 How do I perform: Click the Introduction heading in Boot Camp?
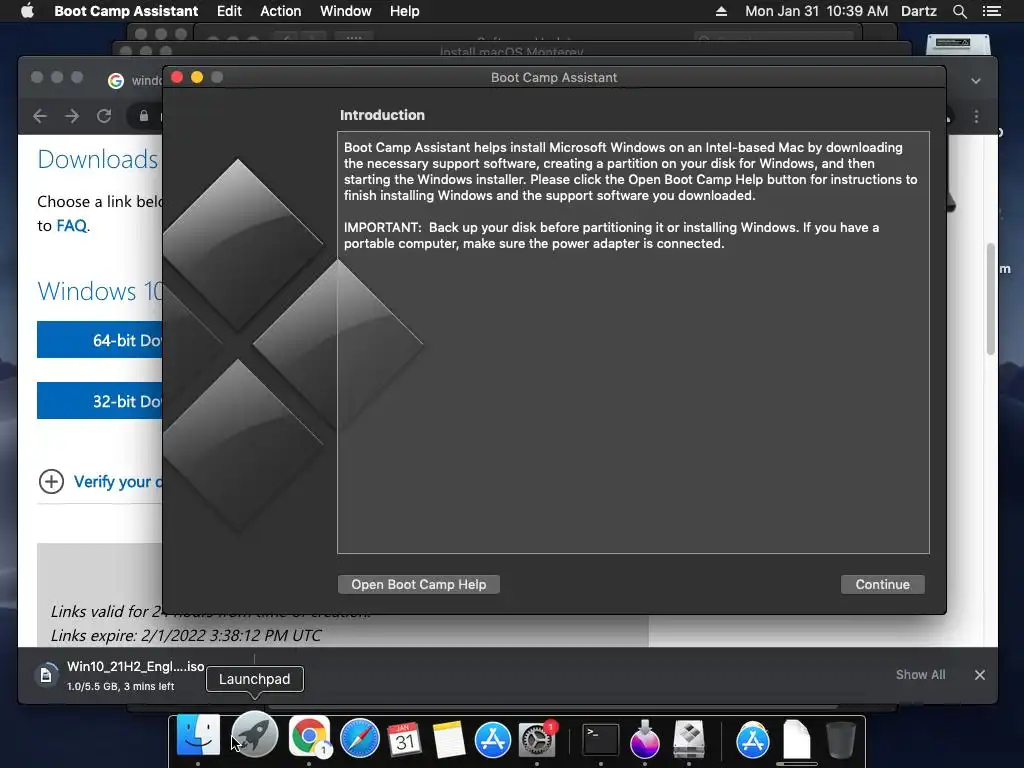(382, 115)
